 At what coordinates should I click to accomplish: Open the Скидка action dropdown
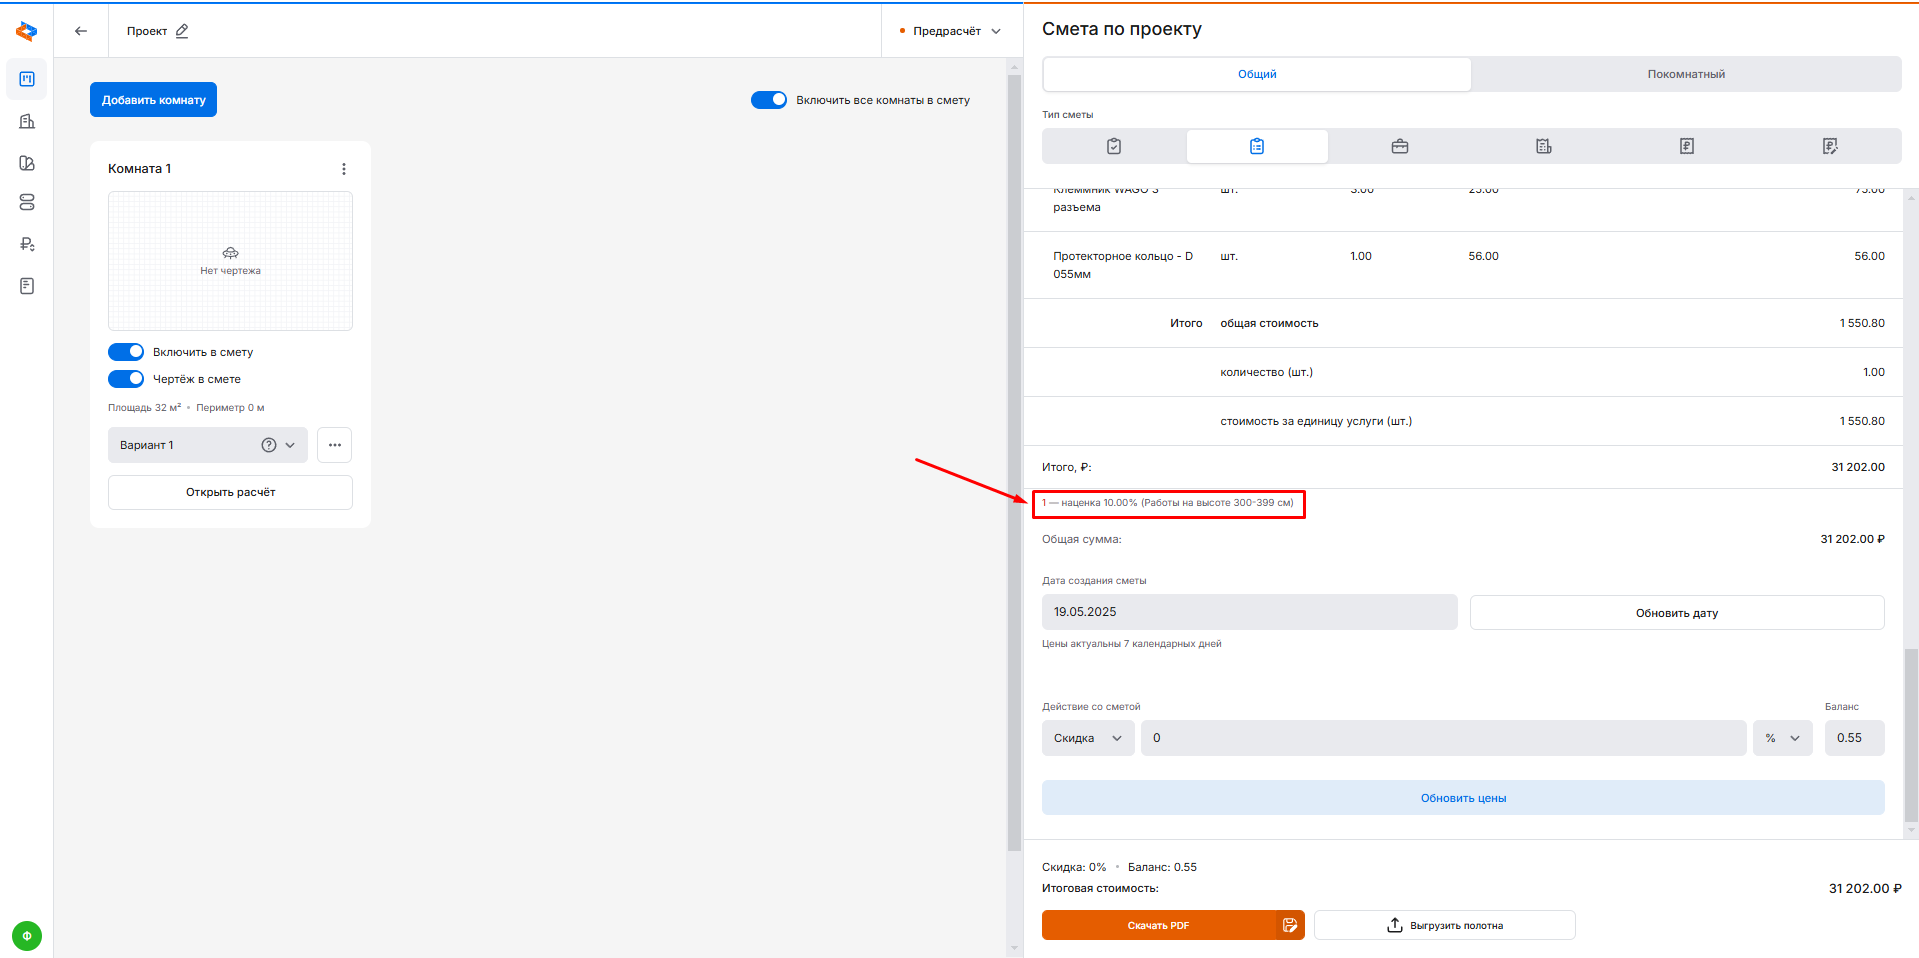1087,738
